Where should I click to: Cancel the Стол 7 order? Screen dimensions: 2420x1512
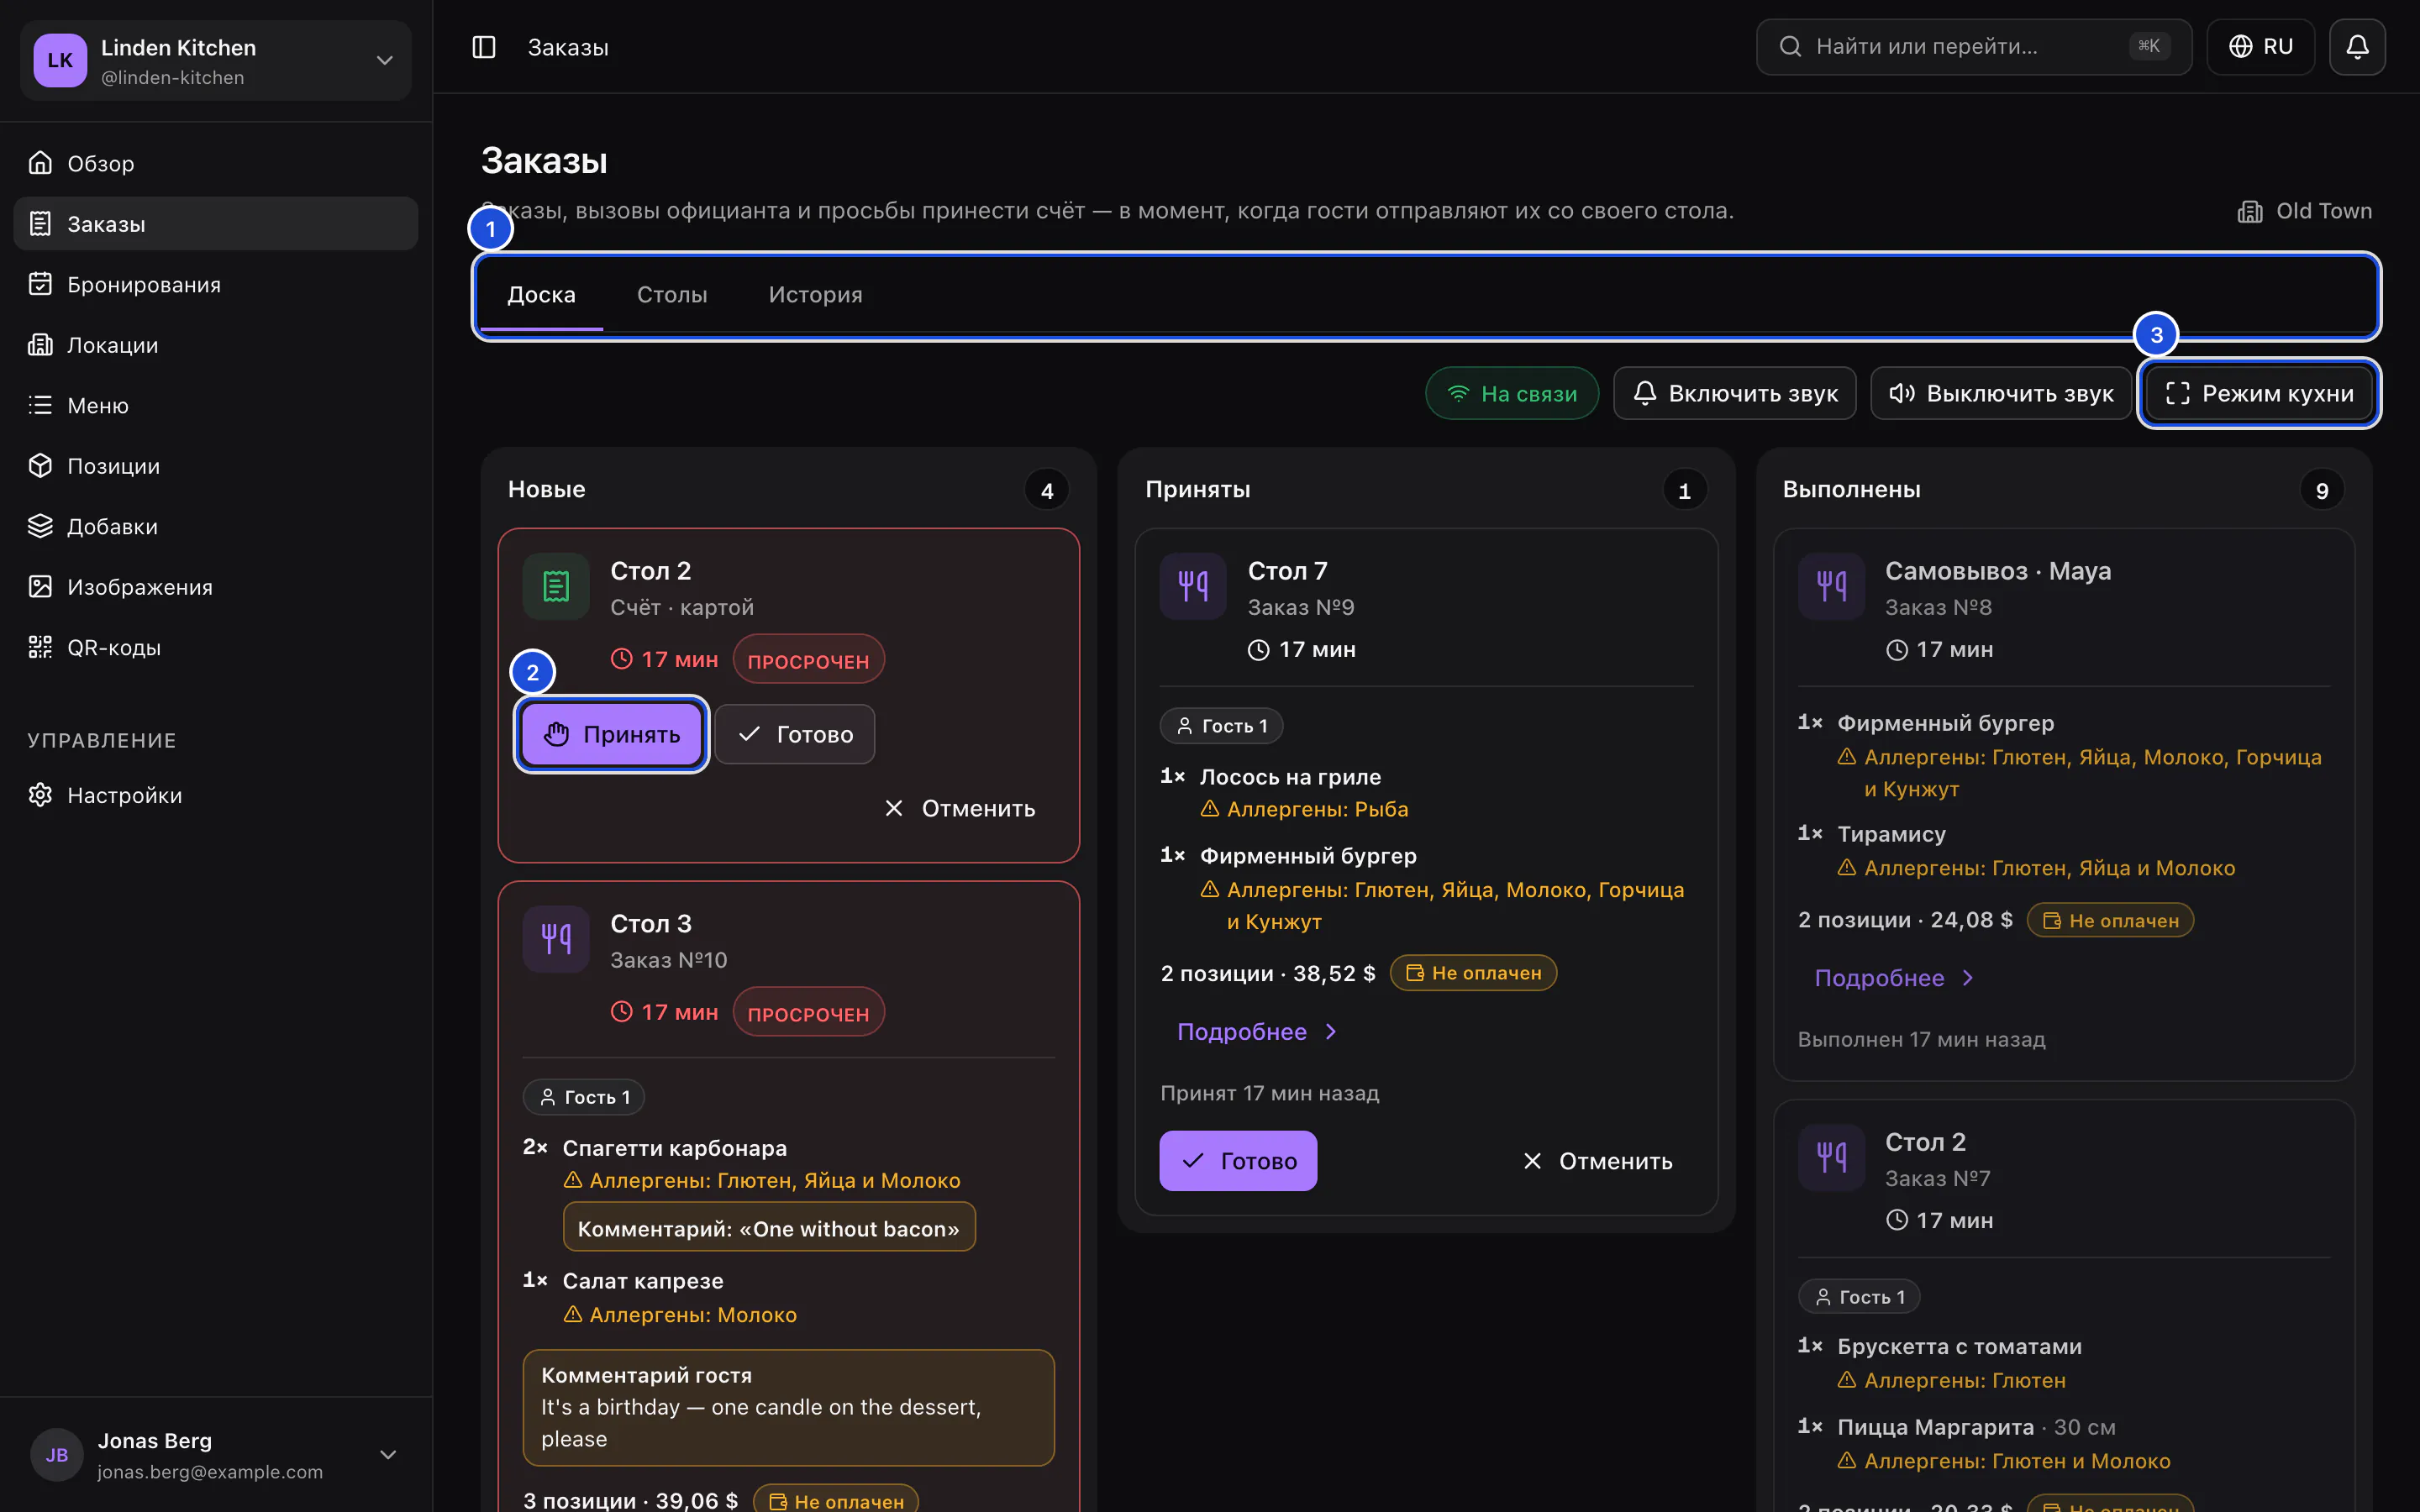pos(1598,1161)
